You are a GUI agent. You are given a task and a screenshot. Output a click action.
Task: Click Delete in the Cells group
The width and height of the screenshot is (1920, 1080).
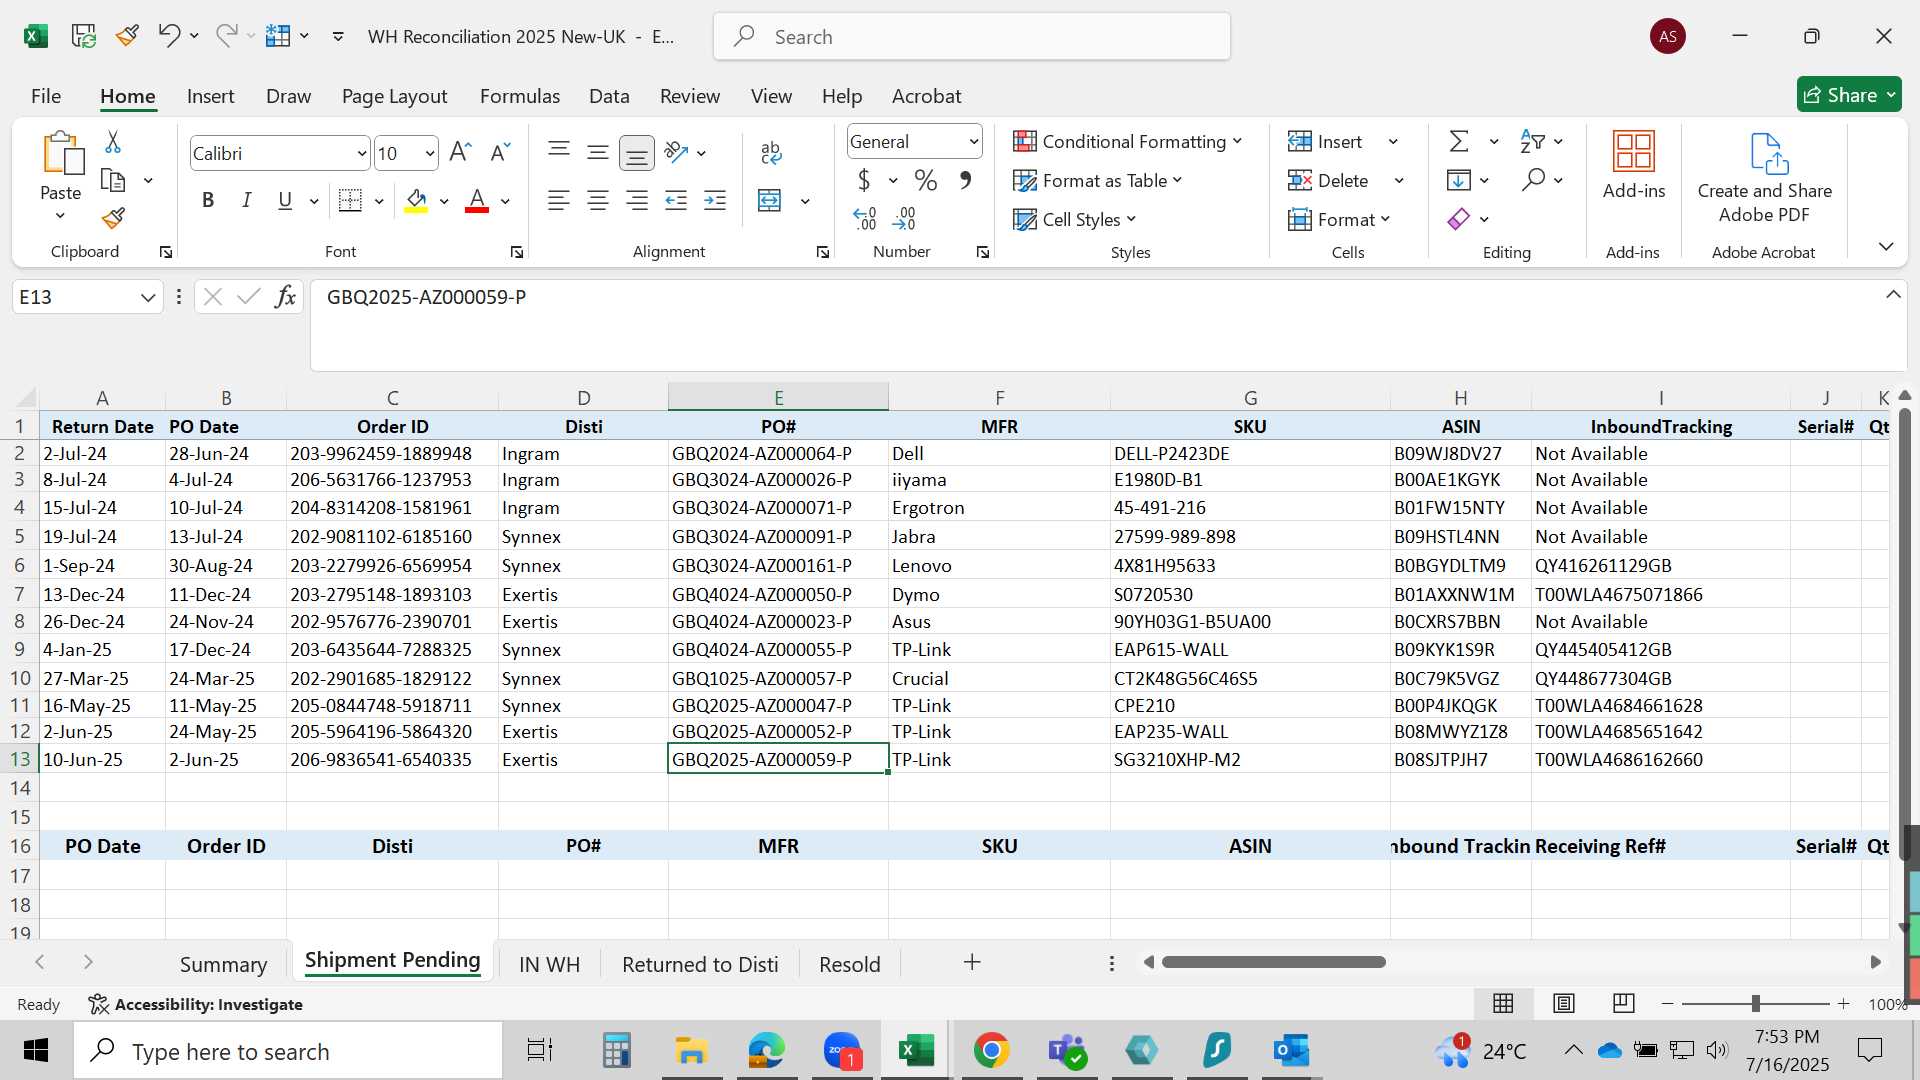pyautogui.click(x=1329, y=180)
